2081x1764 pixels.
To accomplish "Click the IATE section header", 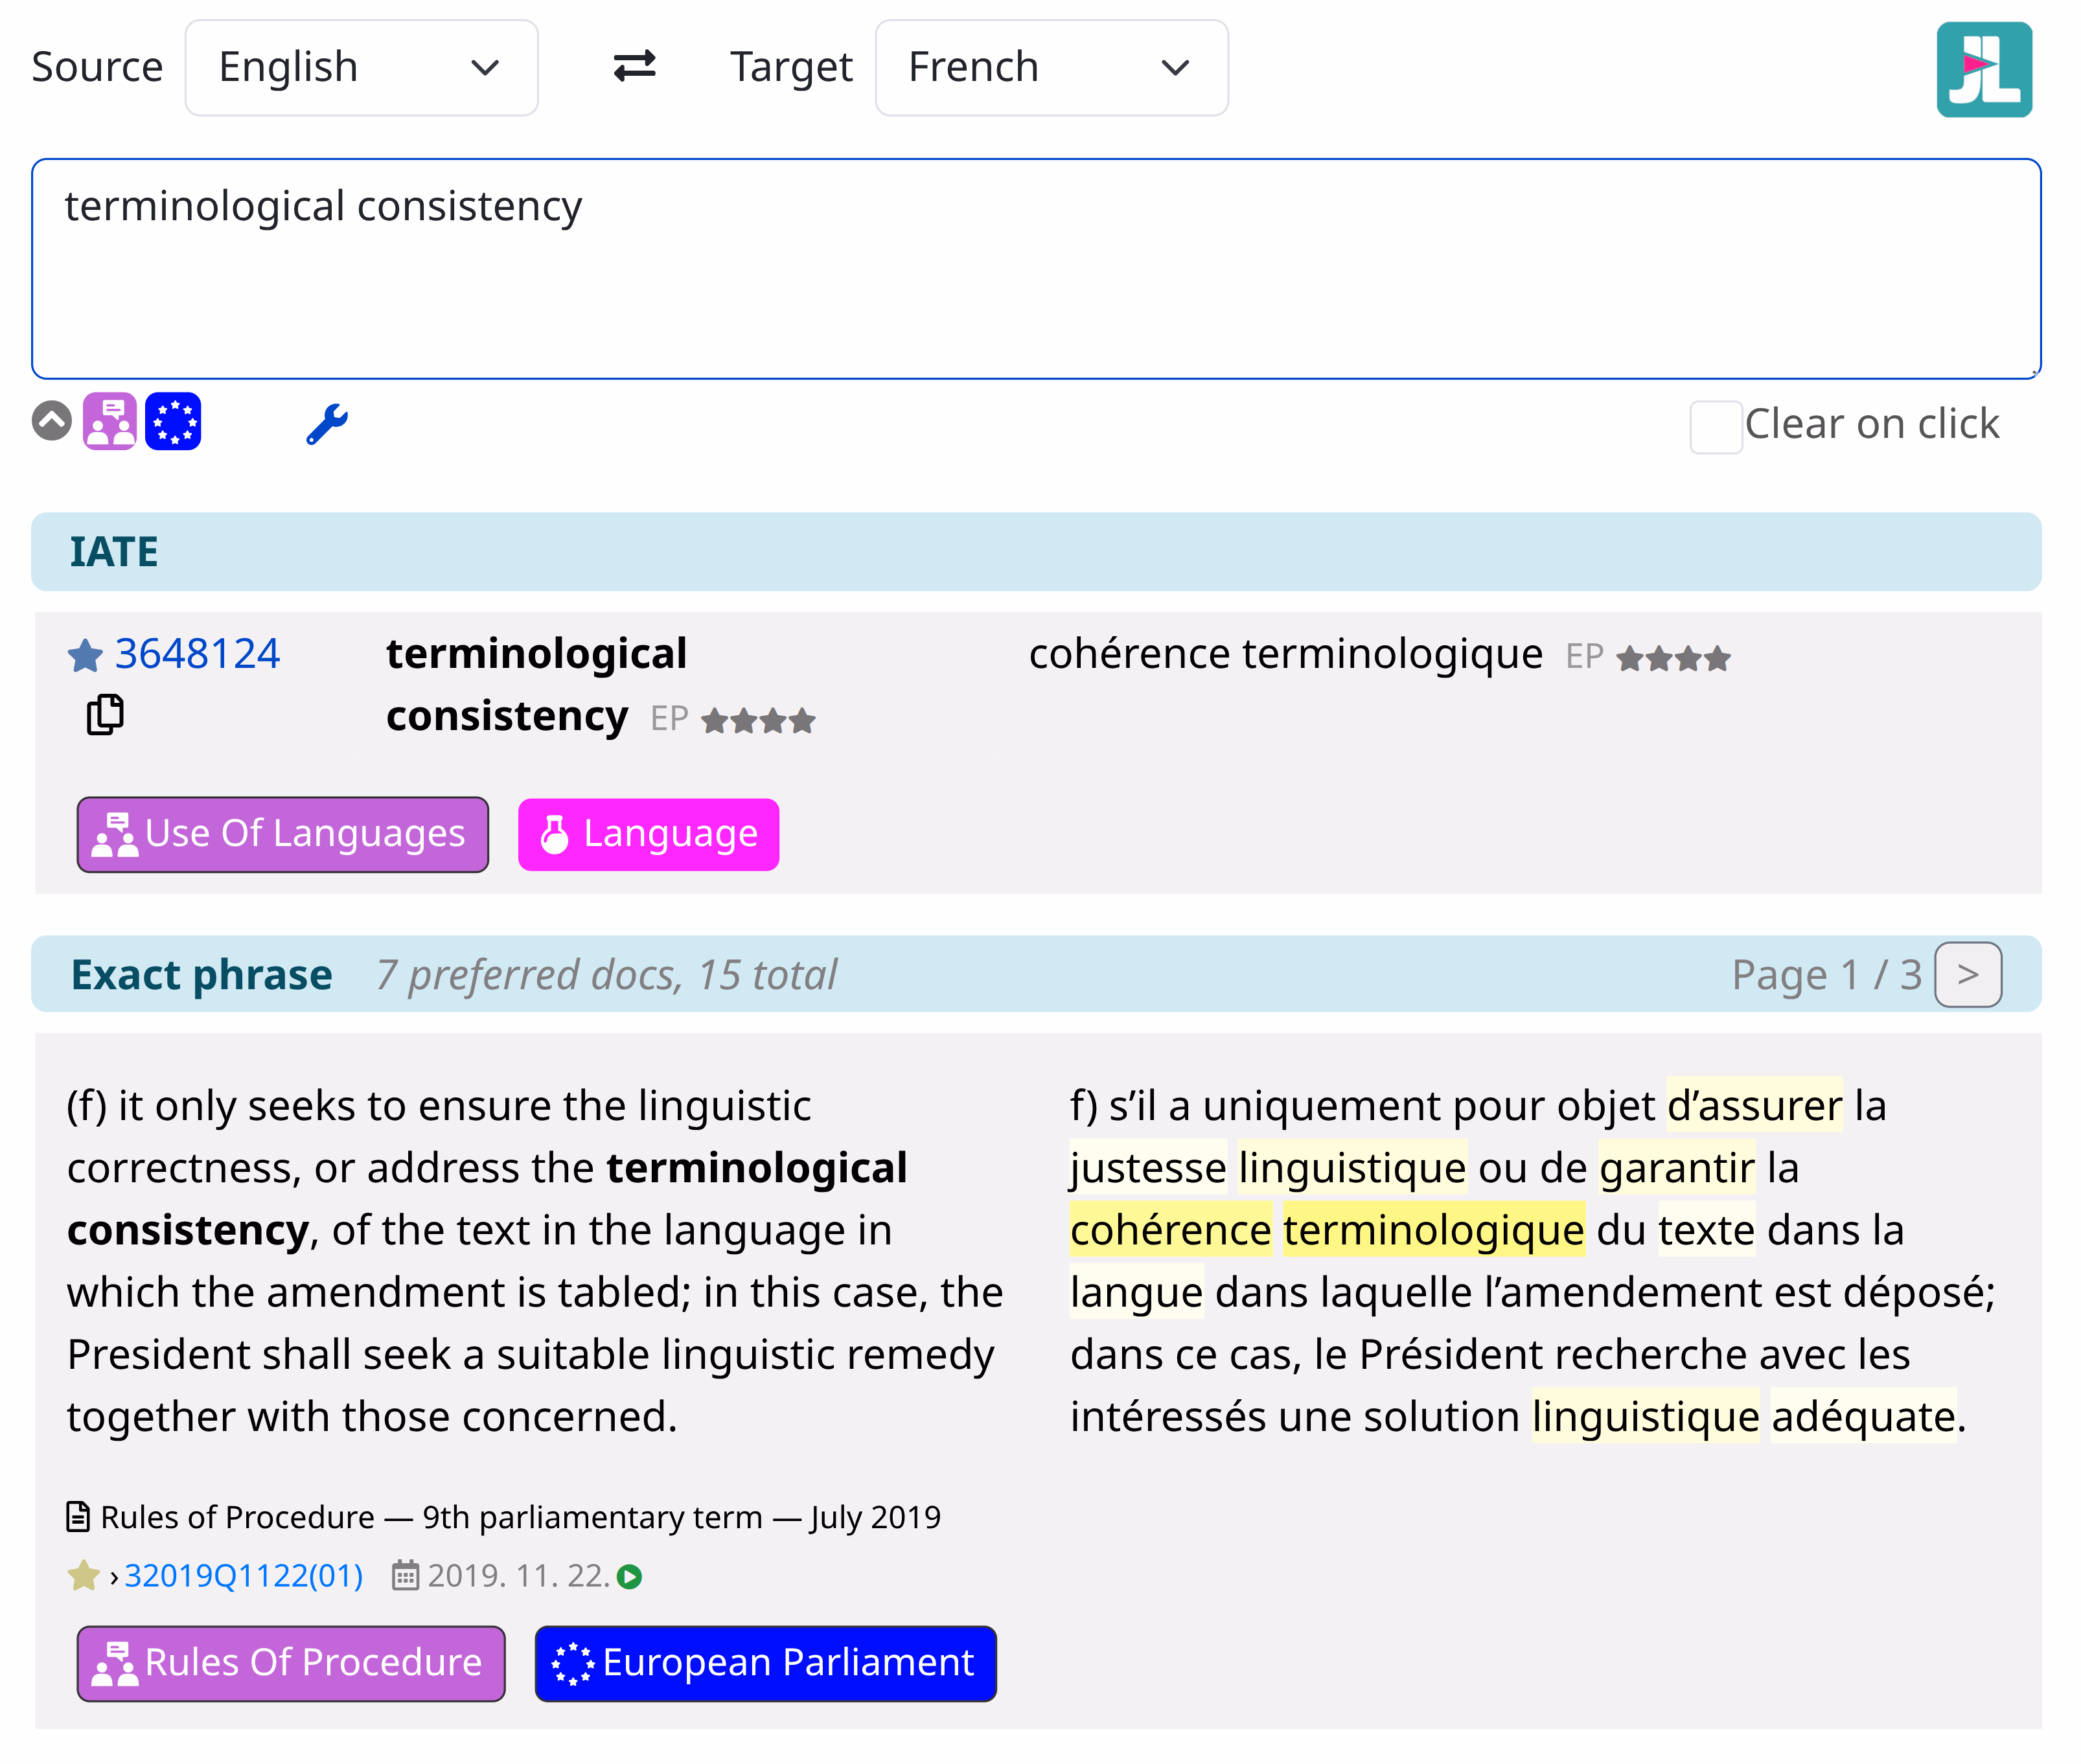I will point(1036,552).
